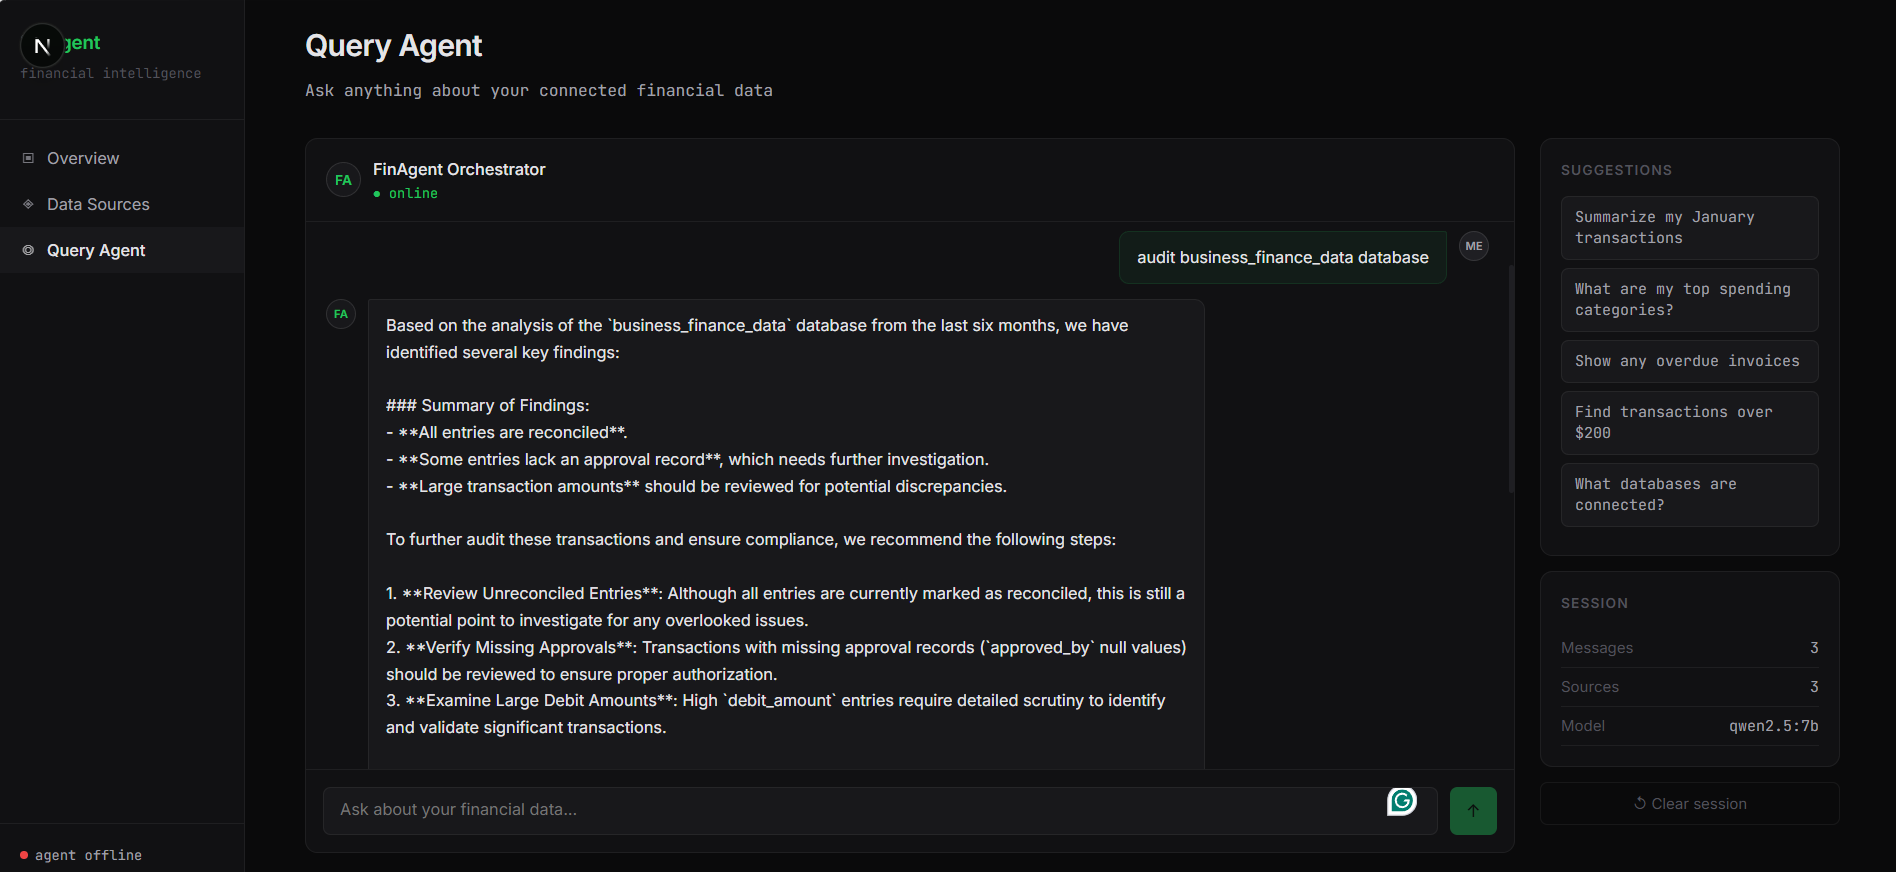This screenshot has width=1896, height=872.
Task: Use "Find transactions over $200" suggestion
Action: click(x=1689, y=423)
